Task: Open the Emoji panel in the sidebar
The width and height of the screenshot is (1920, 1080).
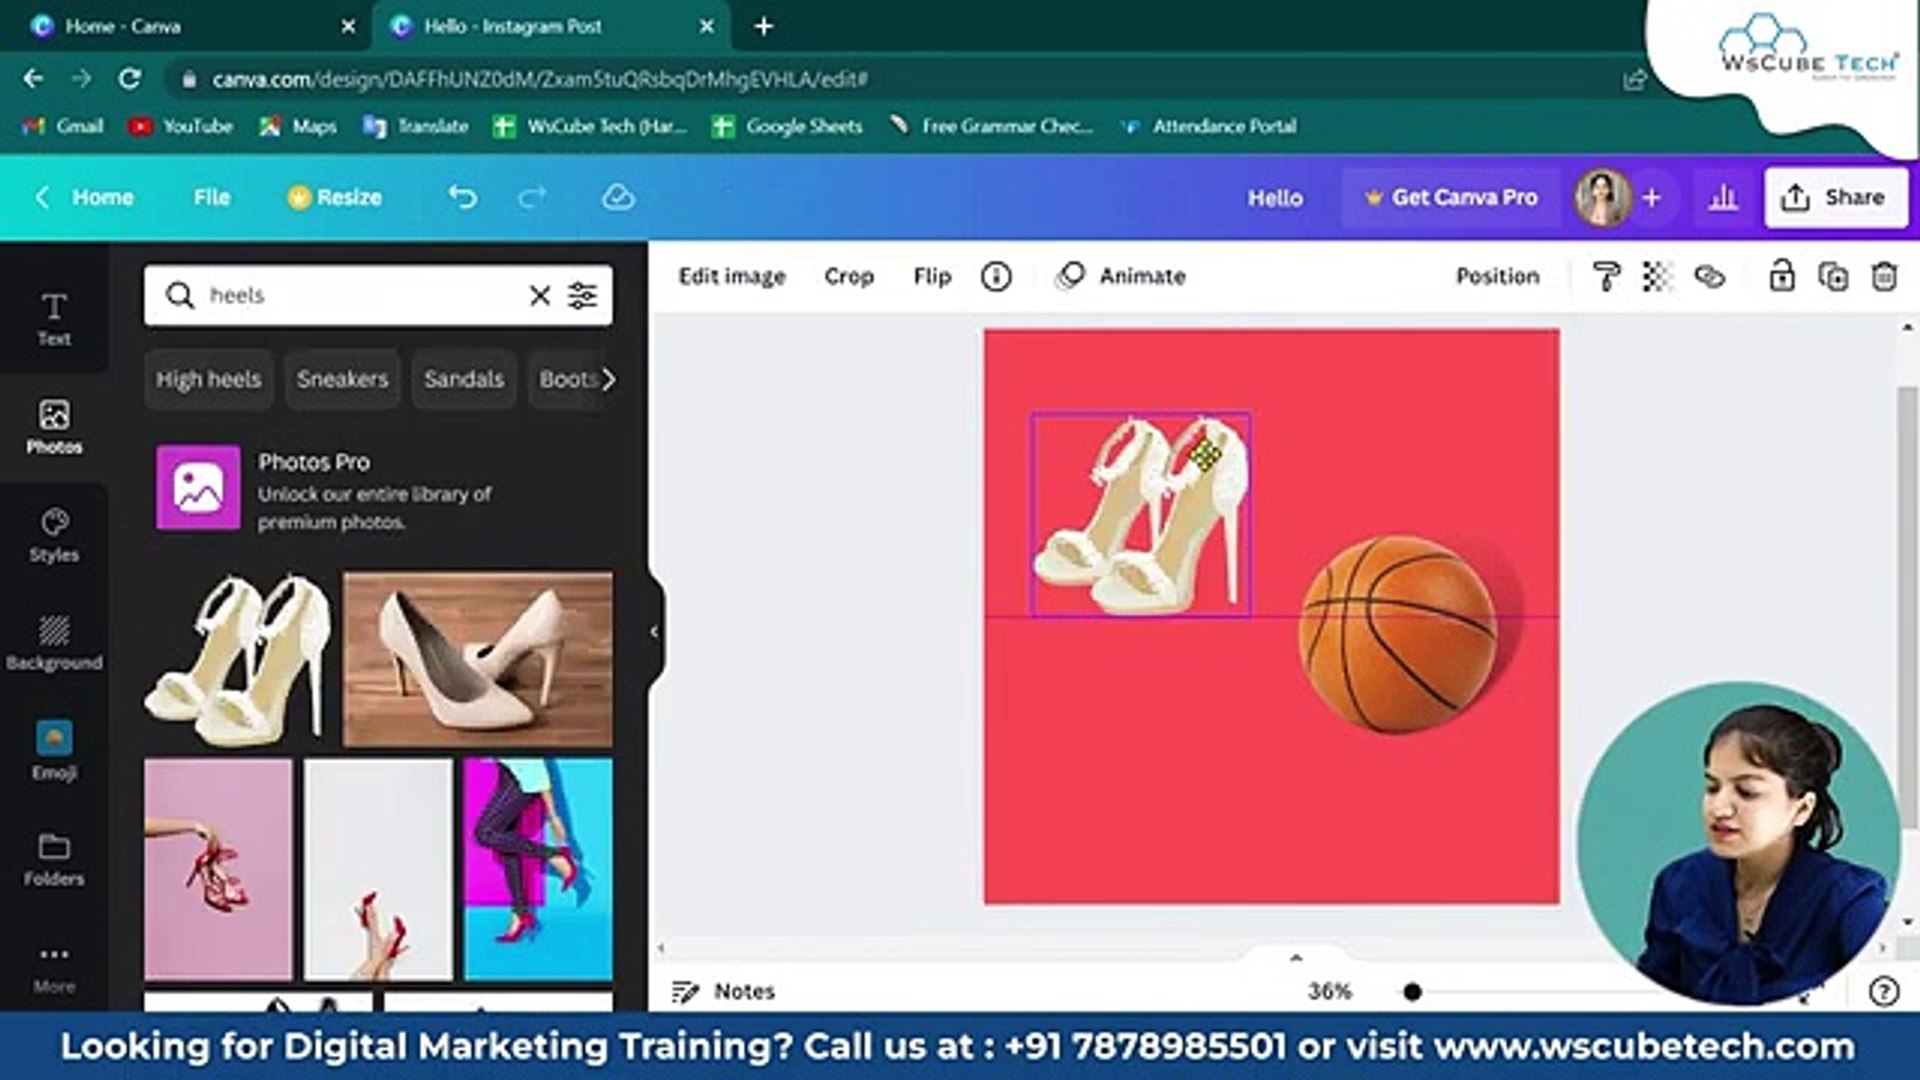Action: [53, 748]
